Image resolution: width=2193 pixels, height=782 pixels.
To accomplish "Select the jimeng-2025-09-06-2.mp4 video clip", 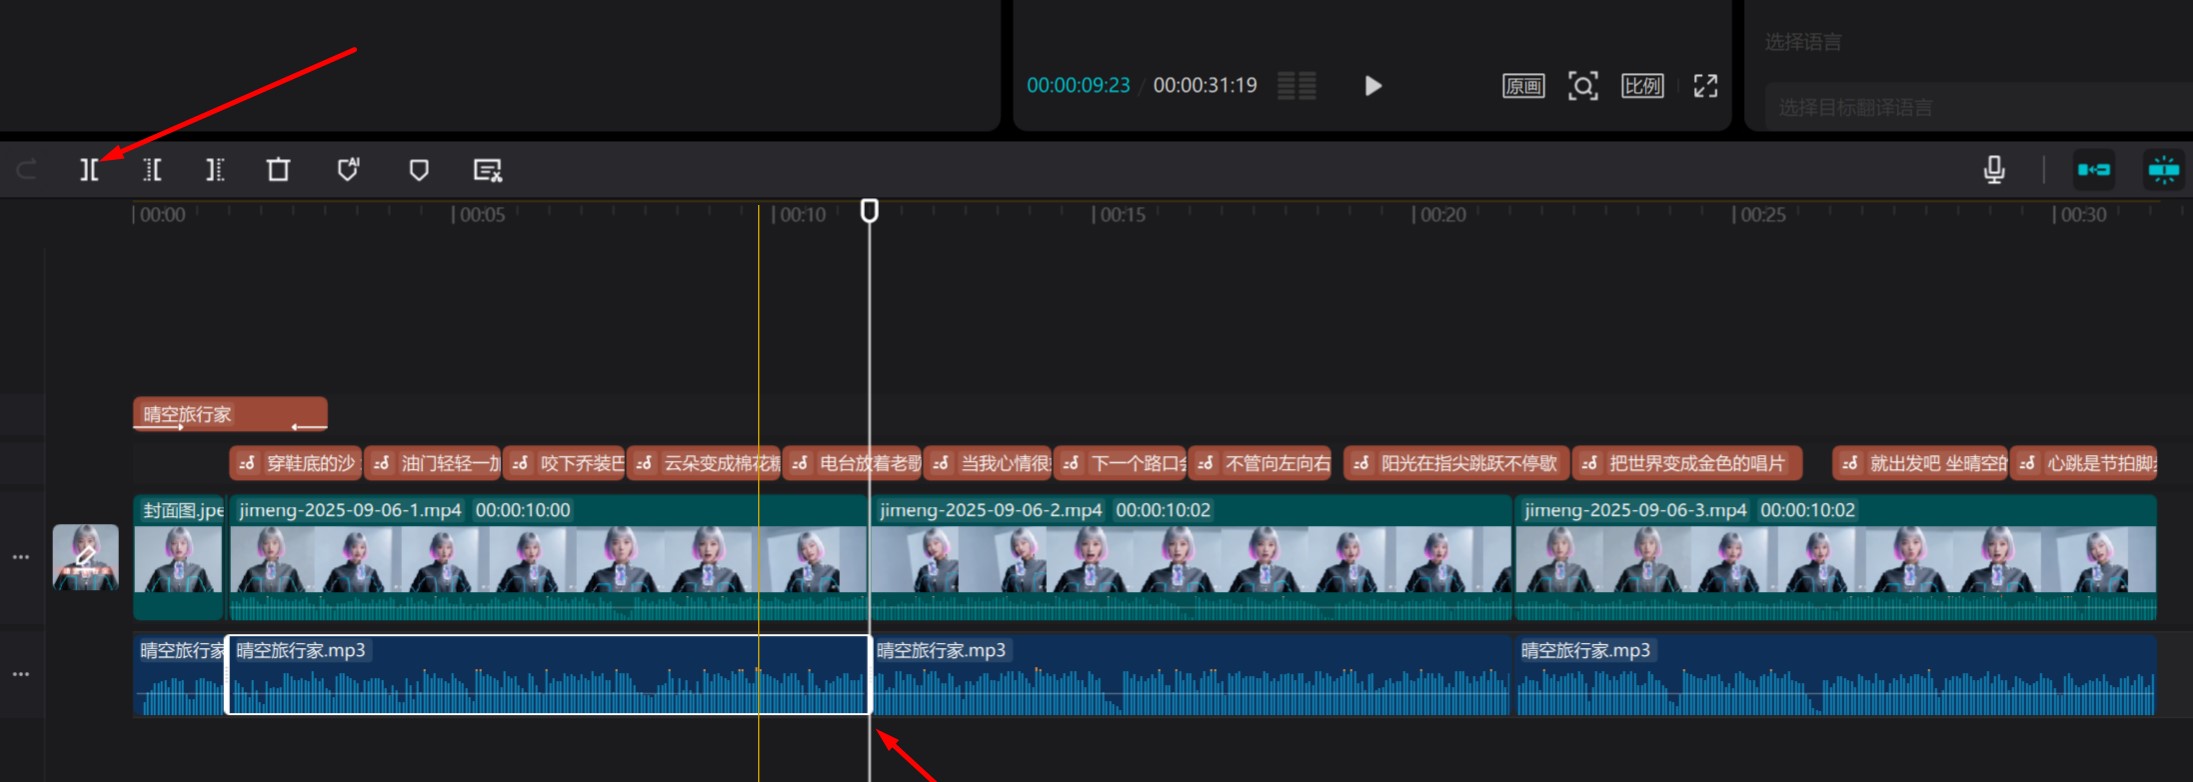I will (x=1190, y=558).
